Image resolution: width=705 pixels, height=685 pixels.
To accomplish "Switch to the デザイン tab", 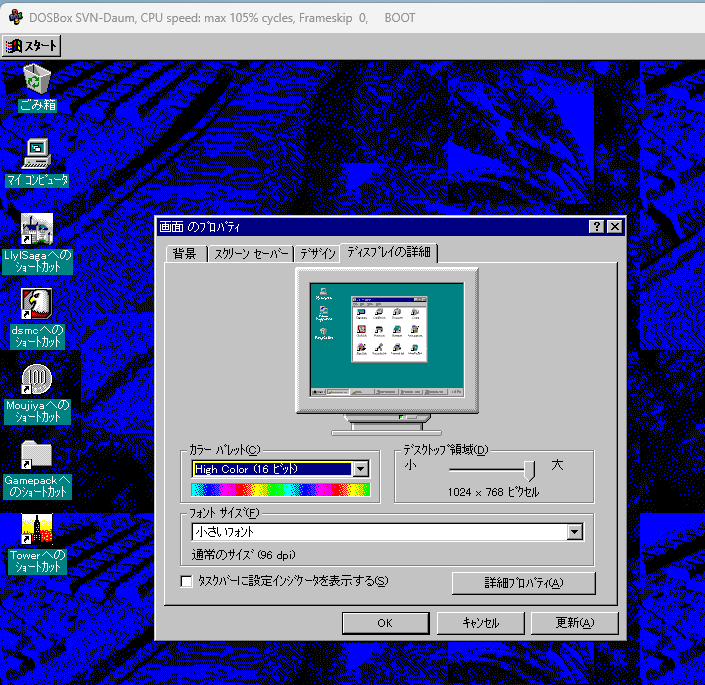I will (x=317, y=254).
